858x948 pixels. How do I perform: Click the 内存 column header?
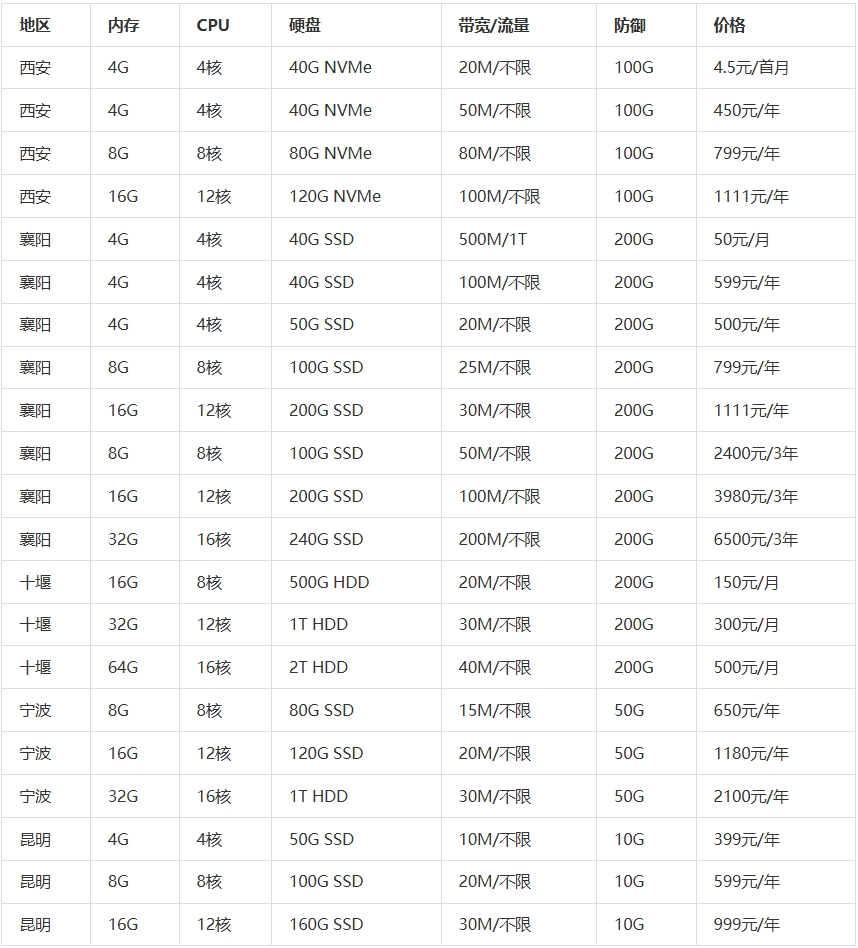[123, 25]
